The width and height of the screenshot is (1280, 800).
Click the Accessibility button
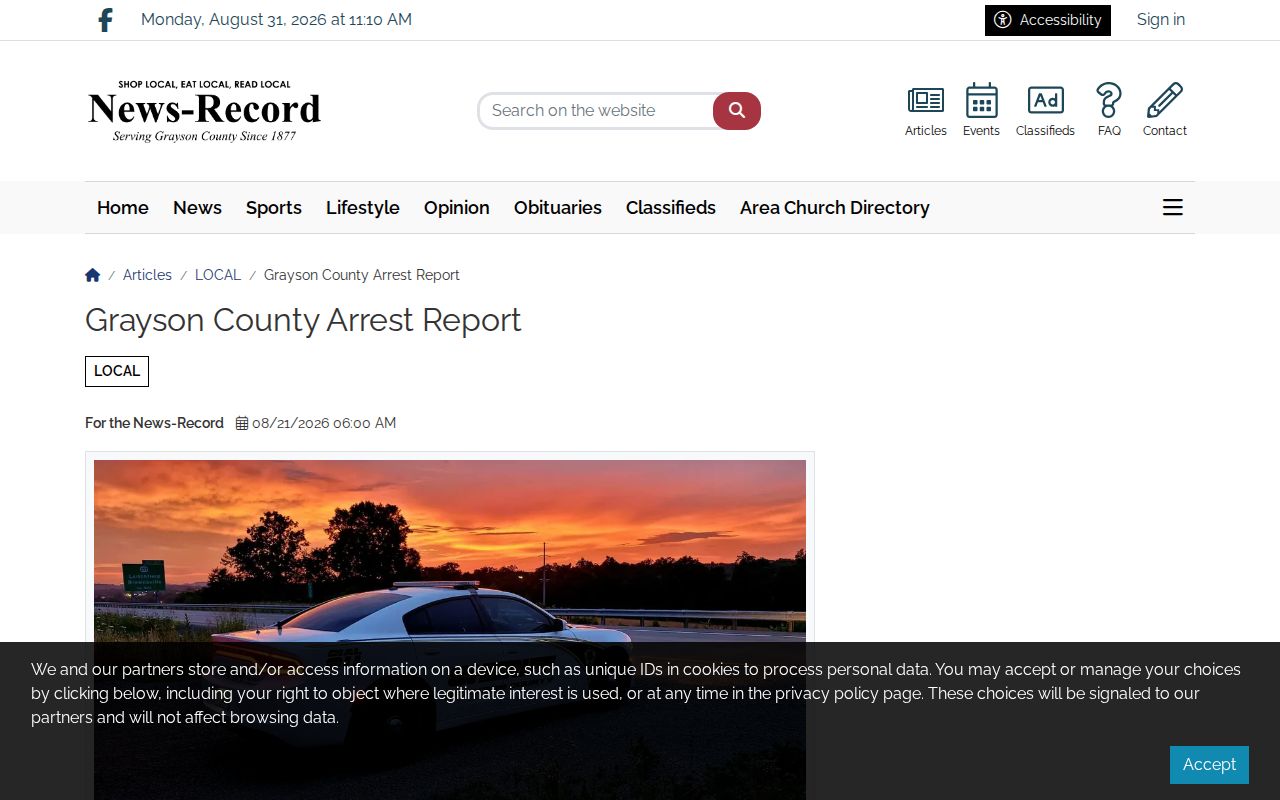coord(1048,20)
